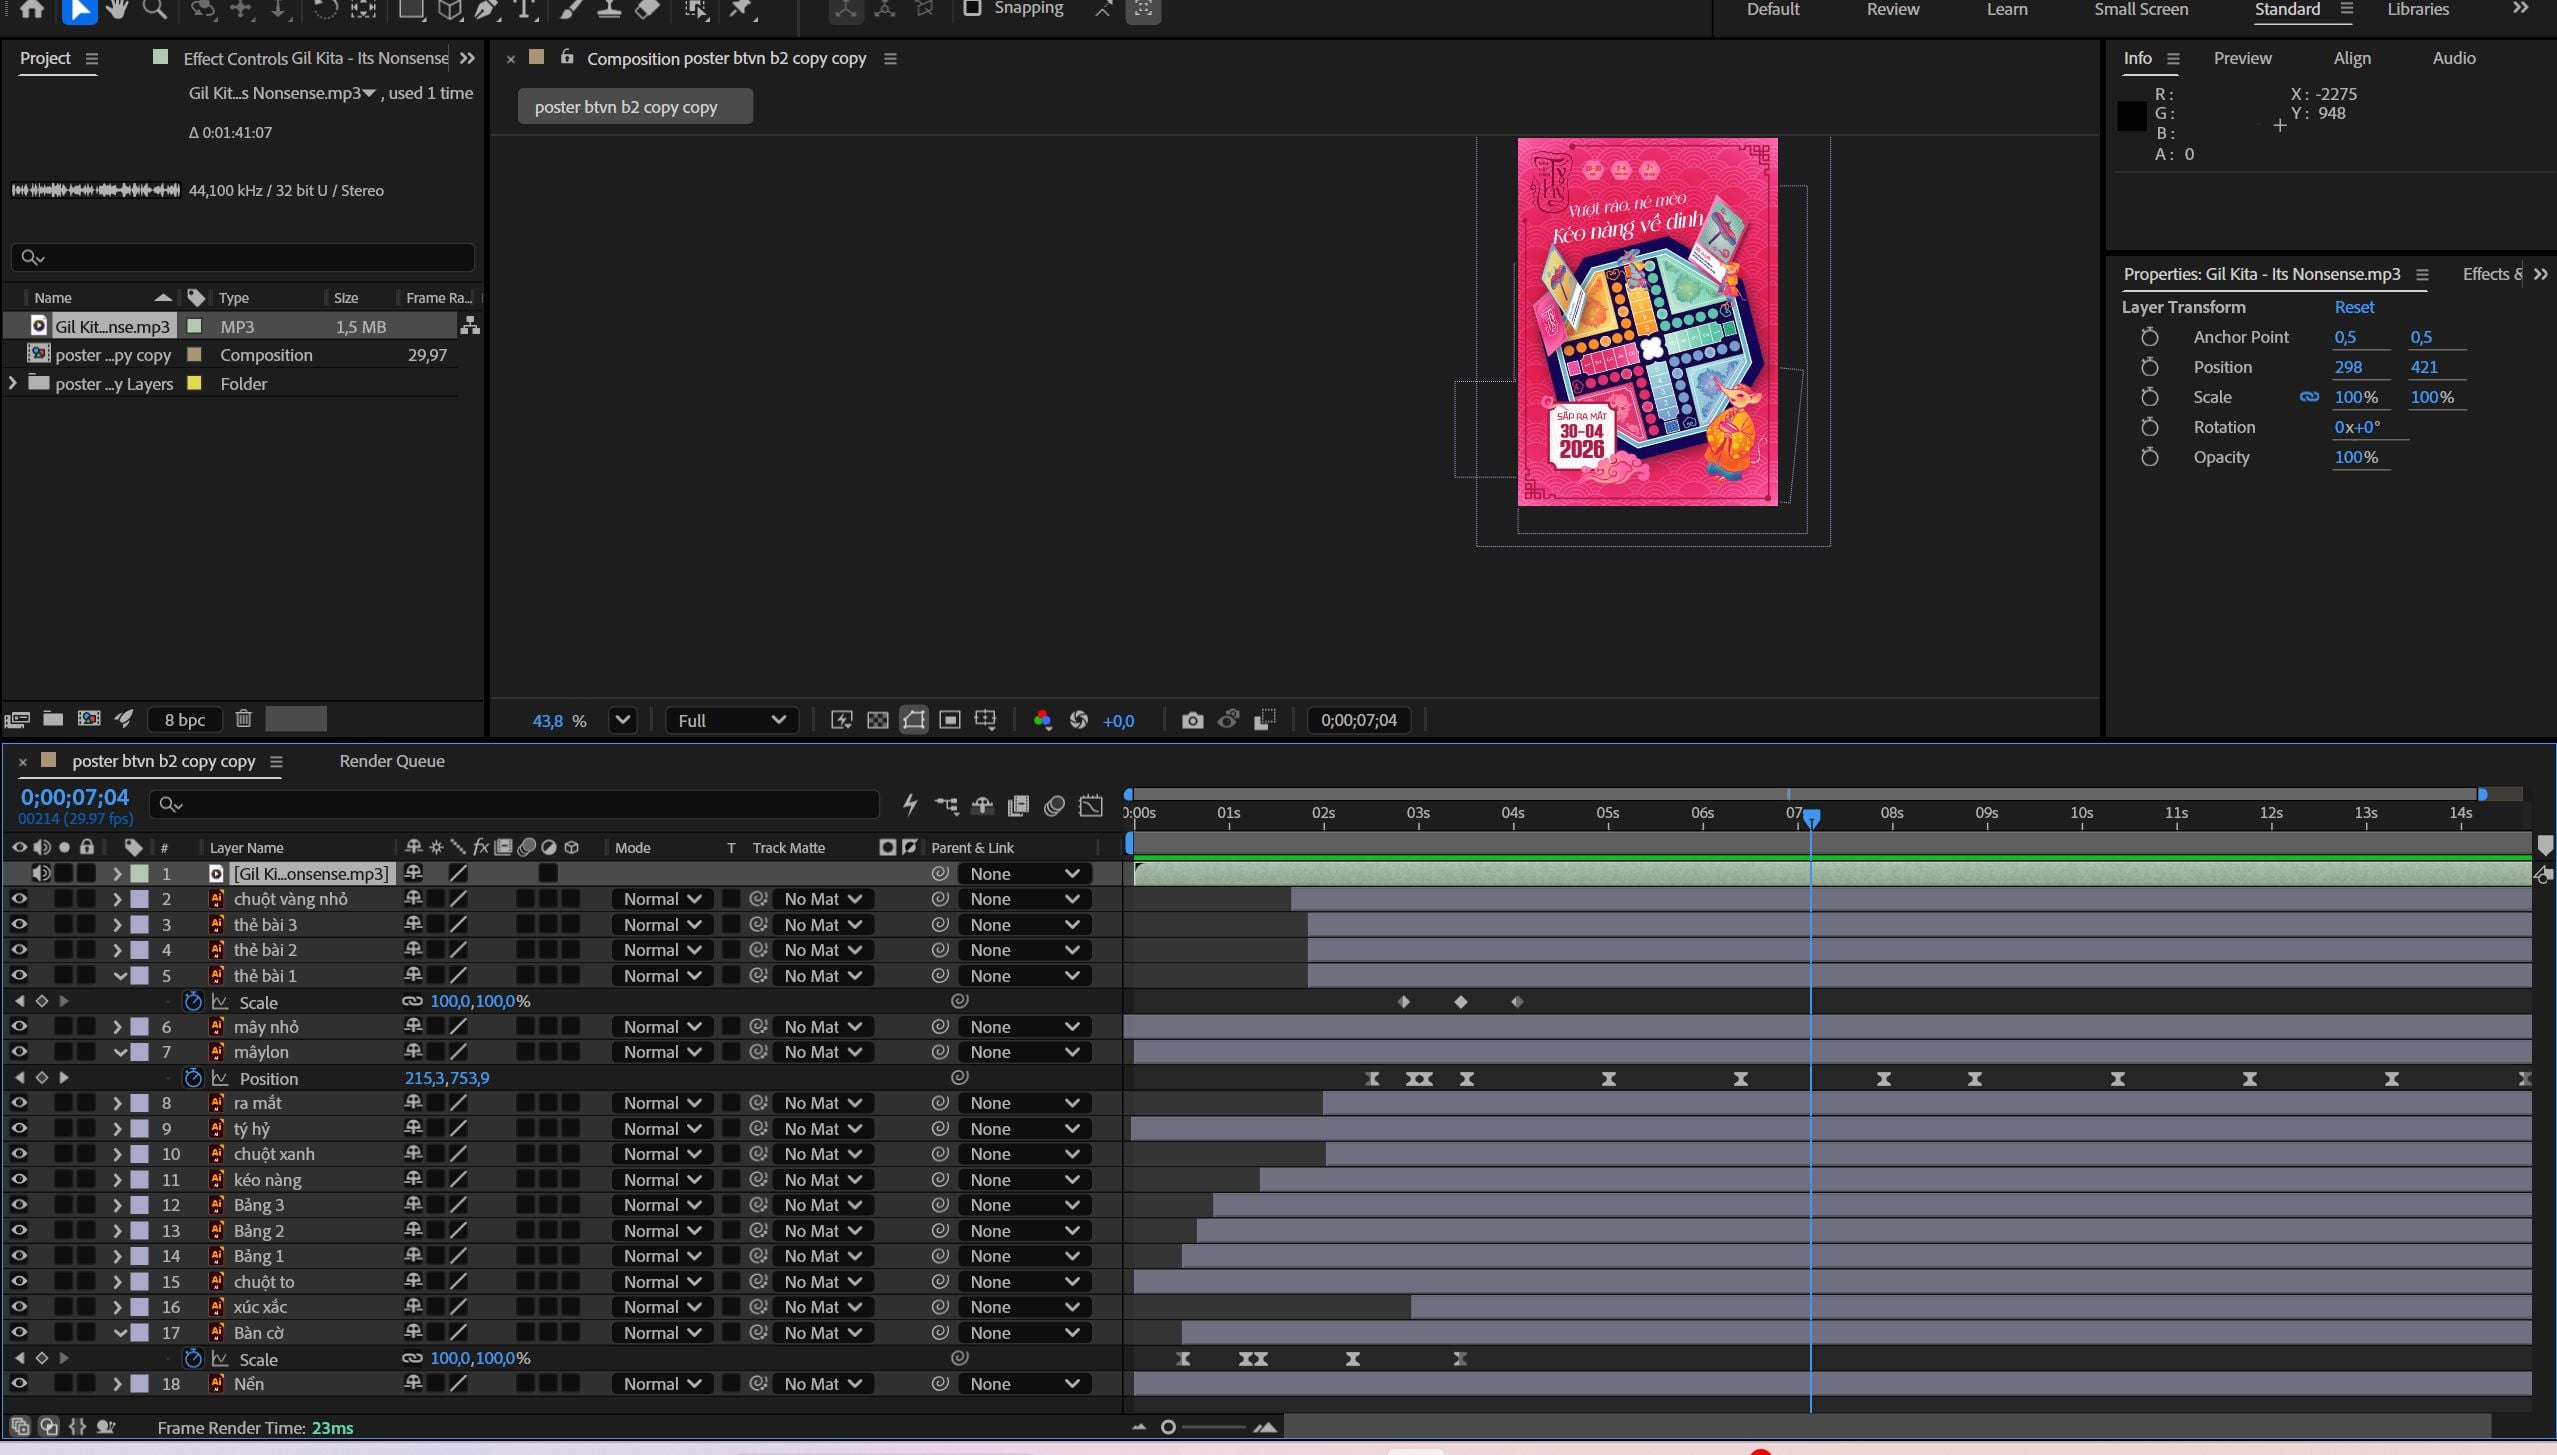Enable the Snapping checkbox
Image resolution: width=2557 pixels, height=1455 pixels.
(971, 8)
